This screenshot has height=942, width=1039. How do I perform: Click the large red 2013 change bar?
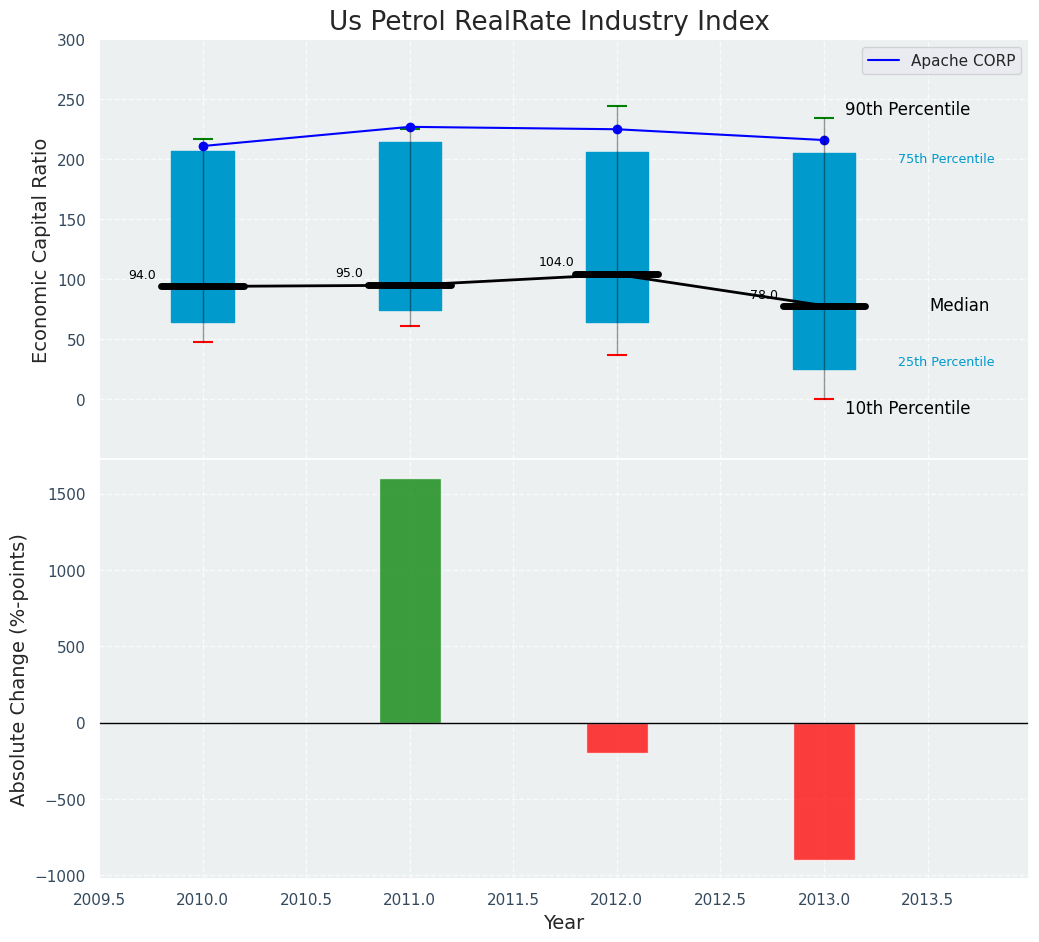coord(824,790)
